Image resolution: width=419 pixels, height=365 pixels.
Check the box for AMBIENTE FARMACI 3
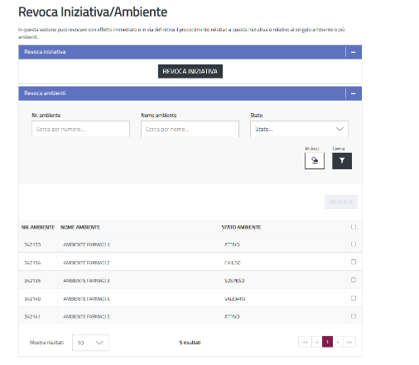(x=353, y=280)
